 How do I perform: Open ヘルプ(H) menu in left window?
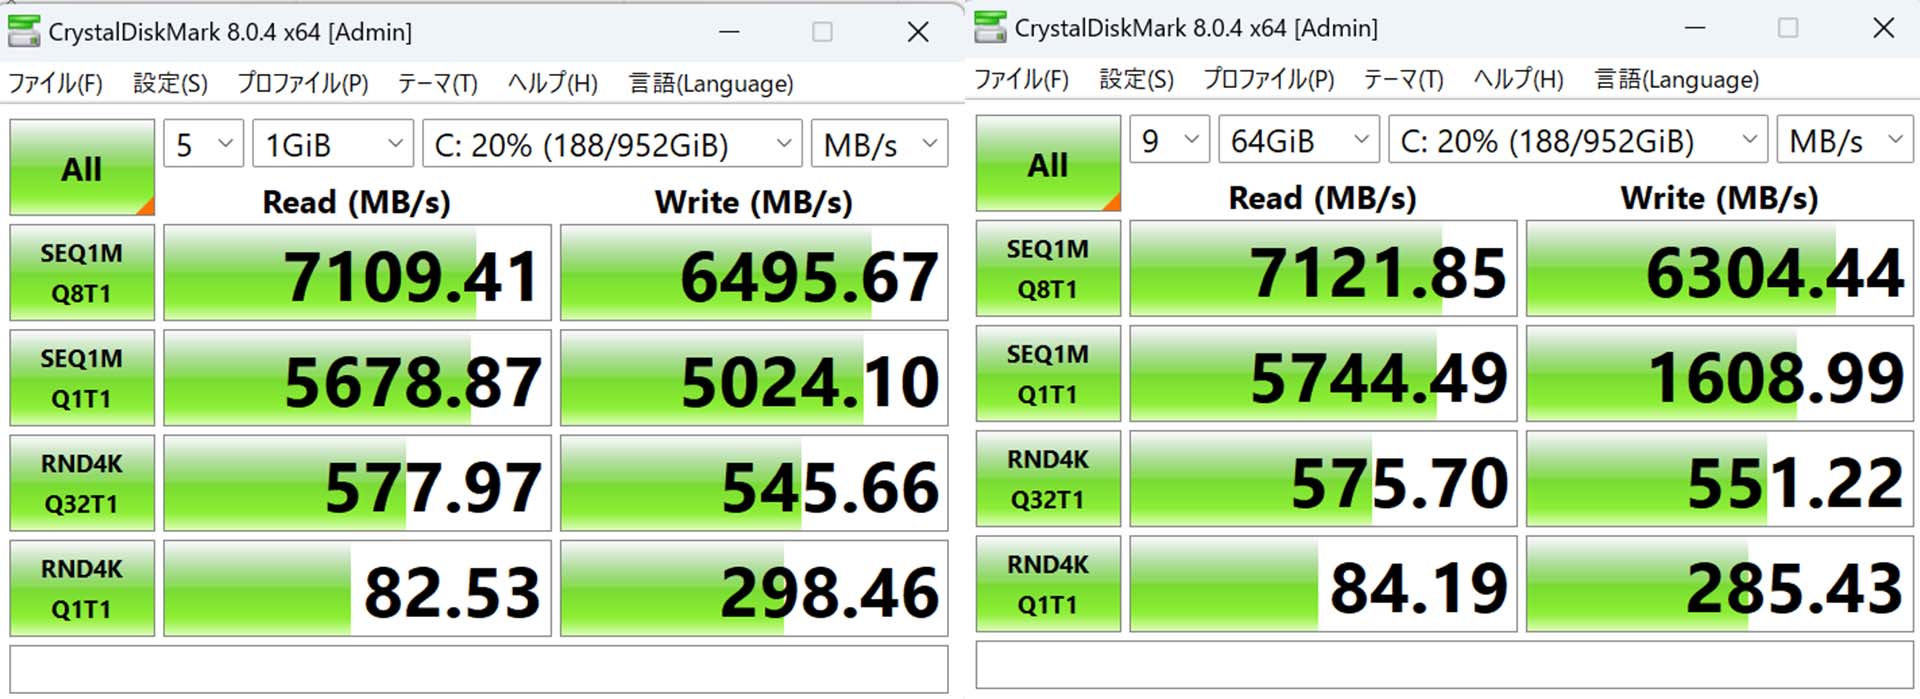552,83
